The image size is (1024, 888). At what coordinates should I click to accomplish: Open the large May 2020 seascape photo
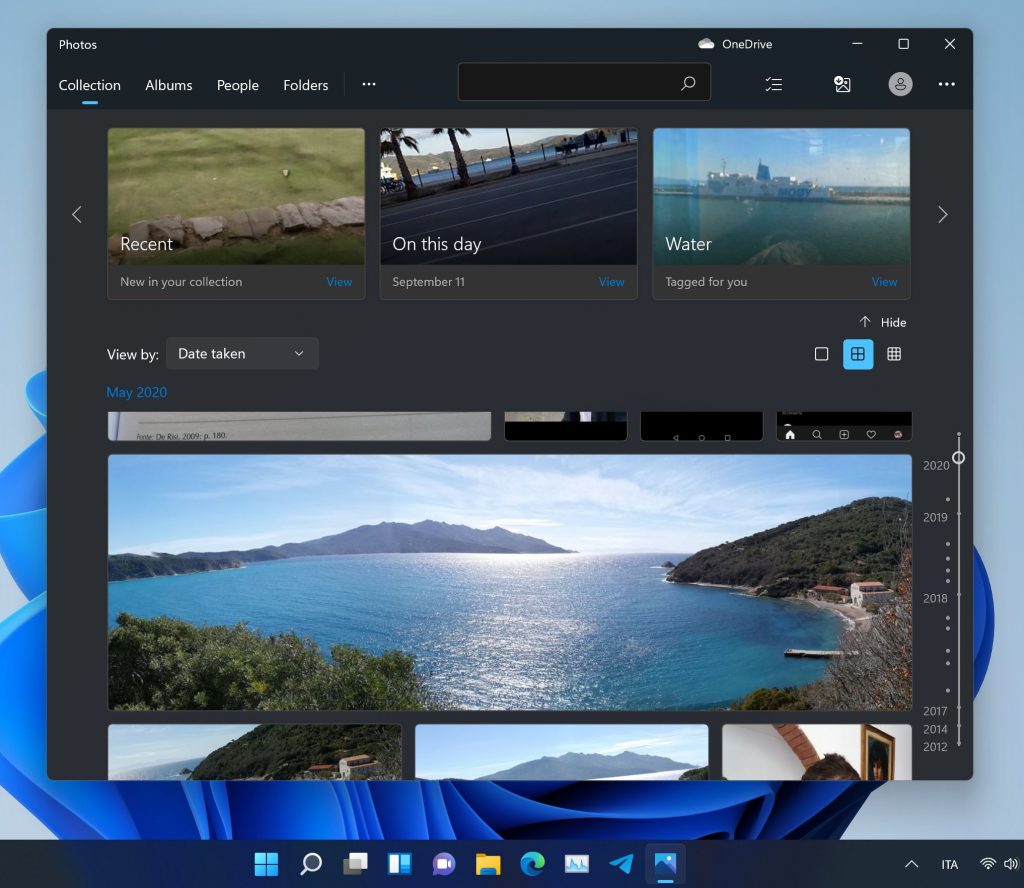pos(510,582)
